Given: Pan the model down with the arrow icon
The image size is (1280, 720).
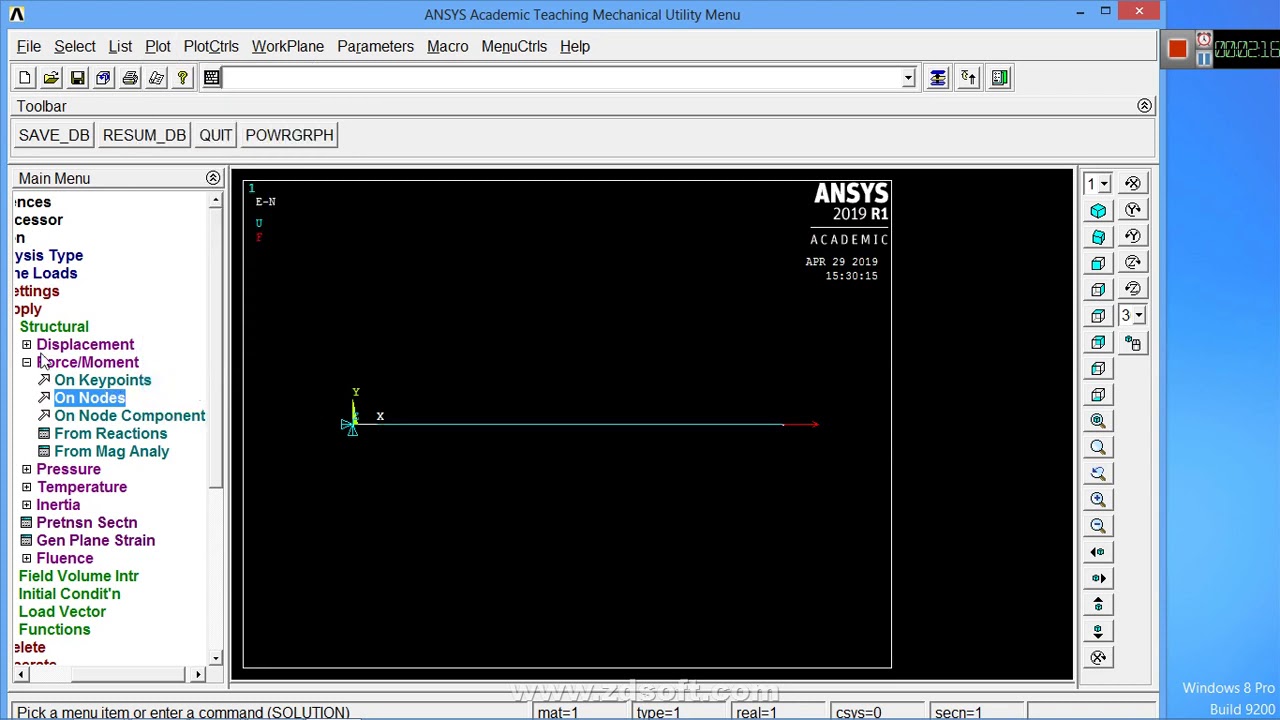Looking at the screenshot, I should 1098,631.
